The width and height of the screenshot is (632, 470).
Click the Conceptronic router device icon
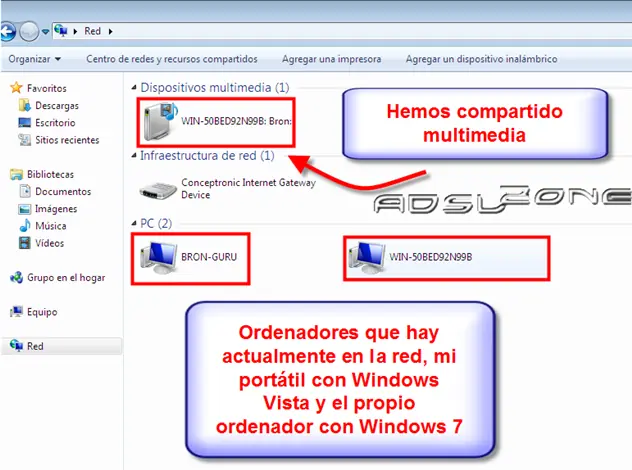point(158,189)
